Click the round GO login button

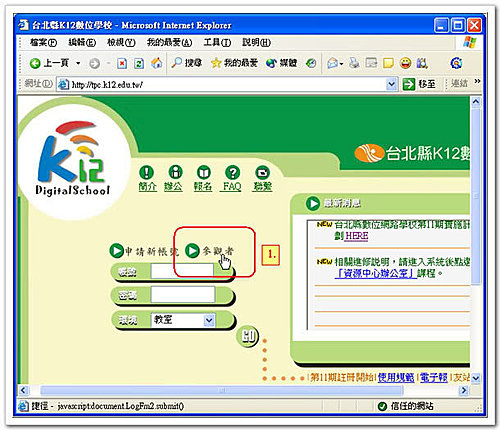coord(247,336)
